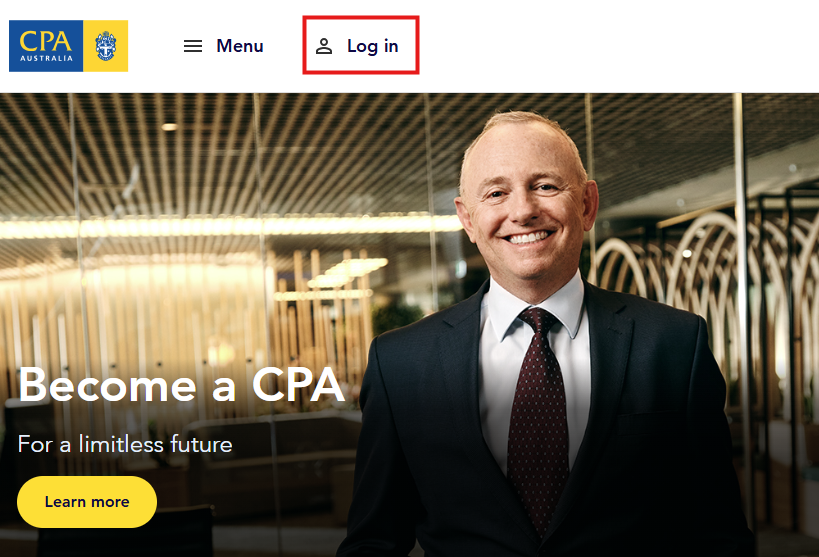The width and height of the screenshot is (819, 557).
Task: Click the user silhouette icon in header
Action: point(324,46)
